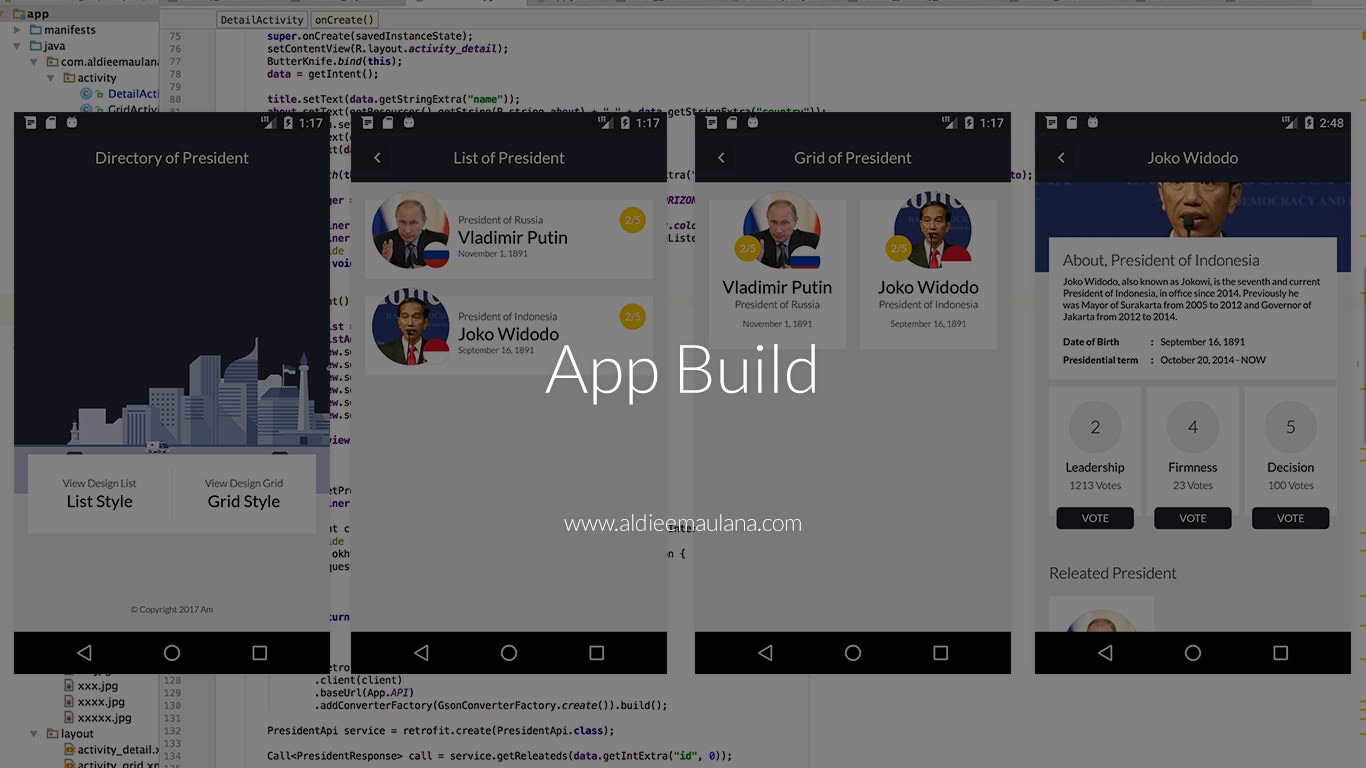Image resolution: width=1366 pixels, height=768 pixels.
Task: Tap Android recents button on Joko Widodo phone
Action: (x=1281, y=653)
